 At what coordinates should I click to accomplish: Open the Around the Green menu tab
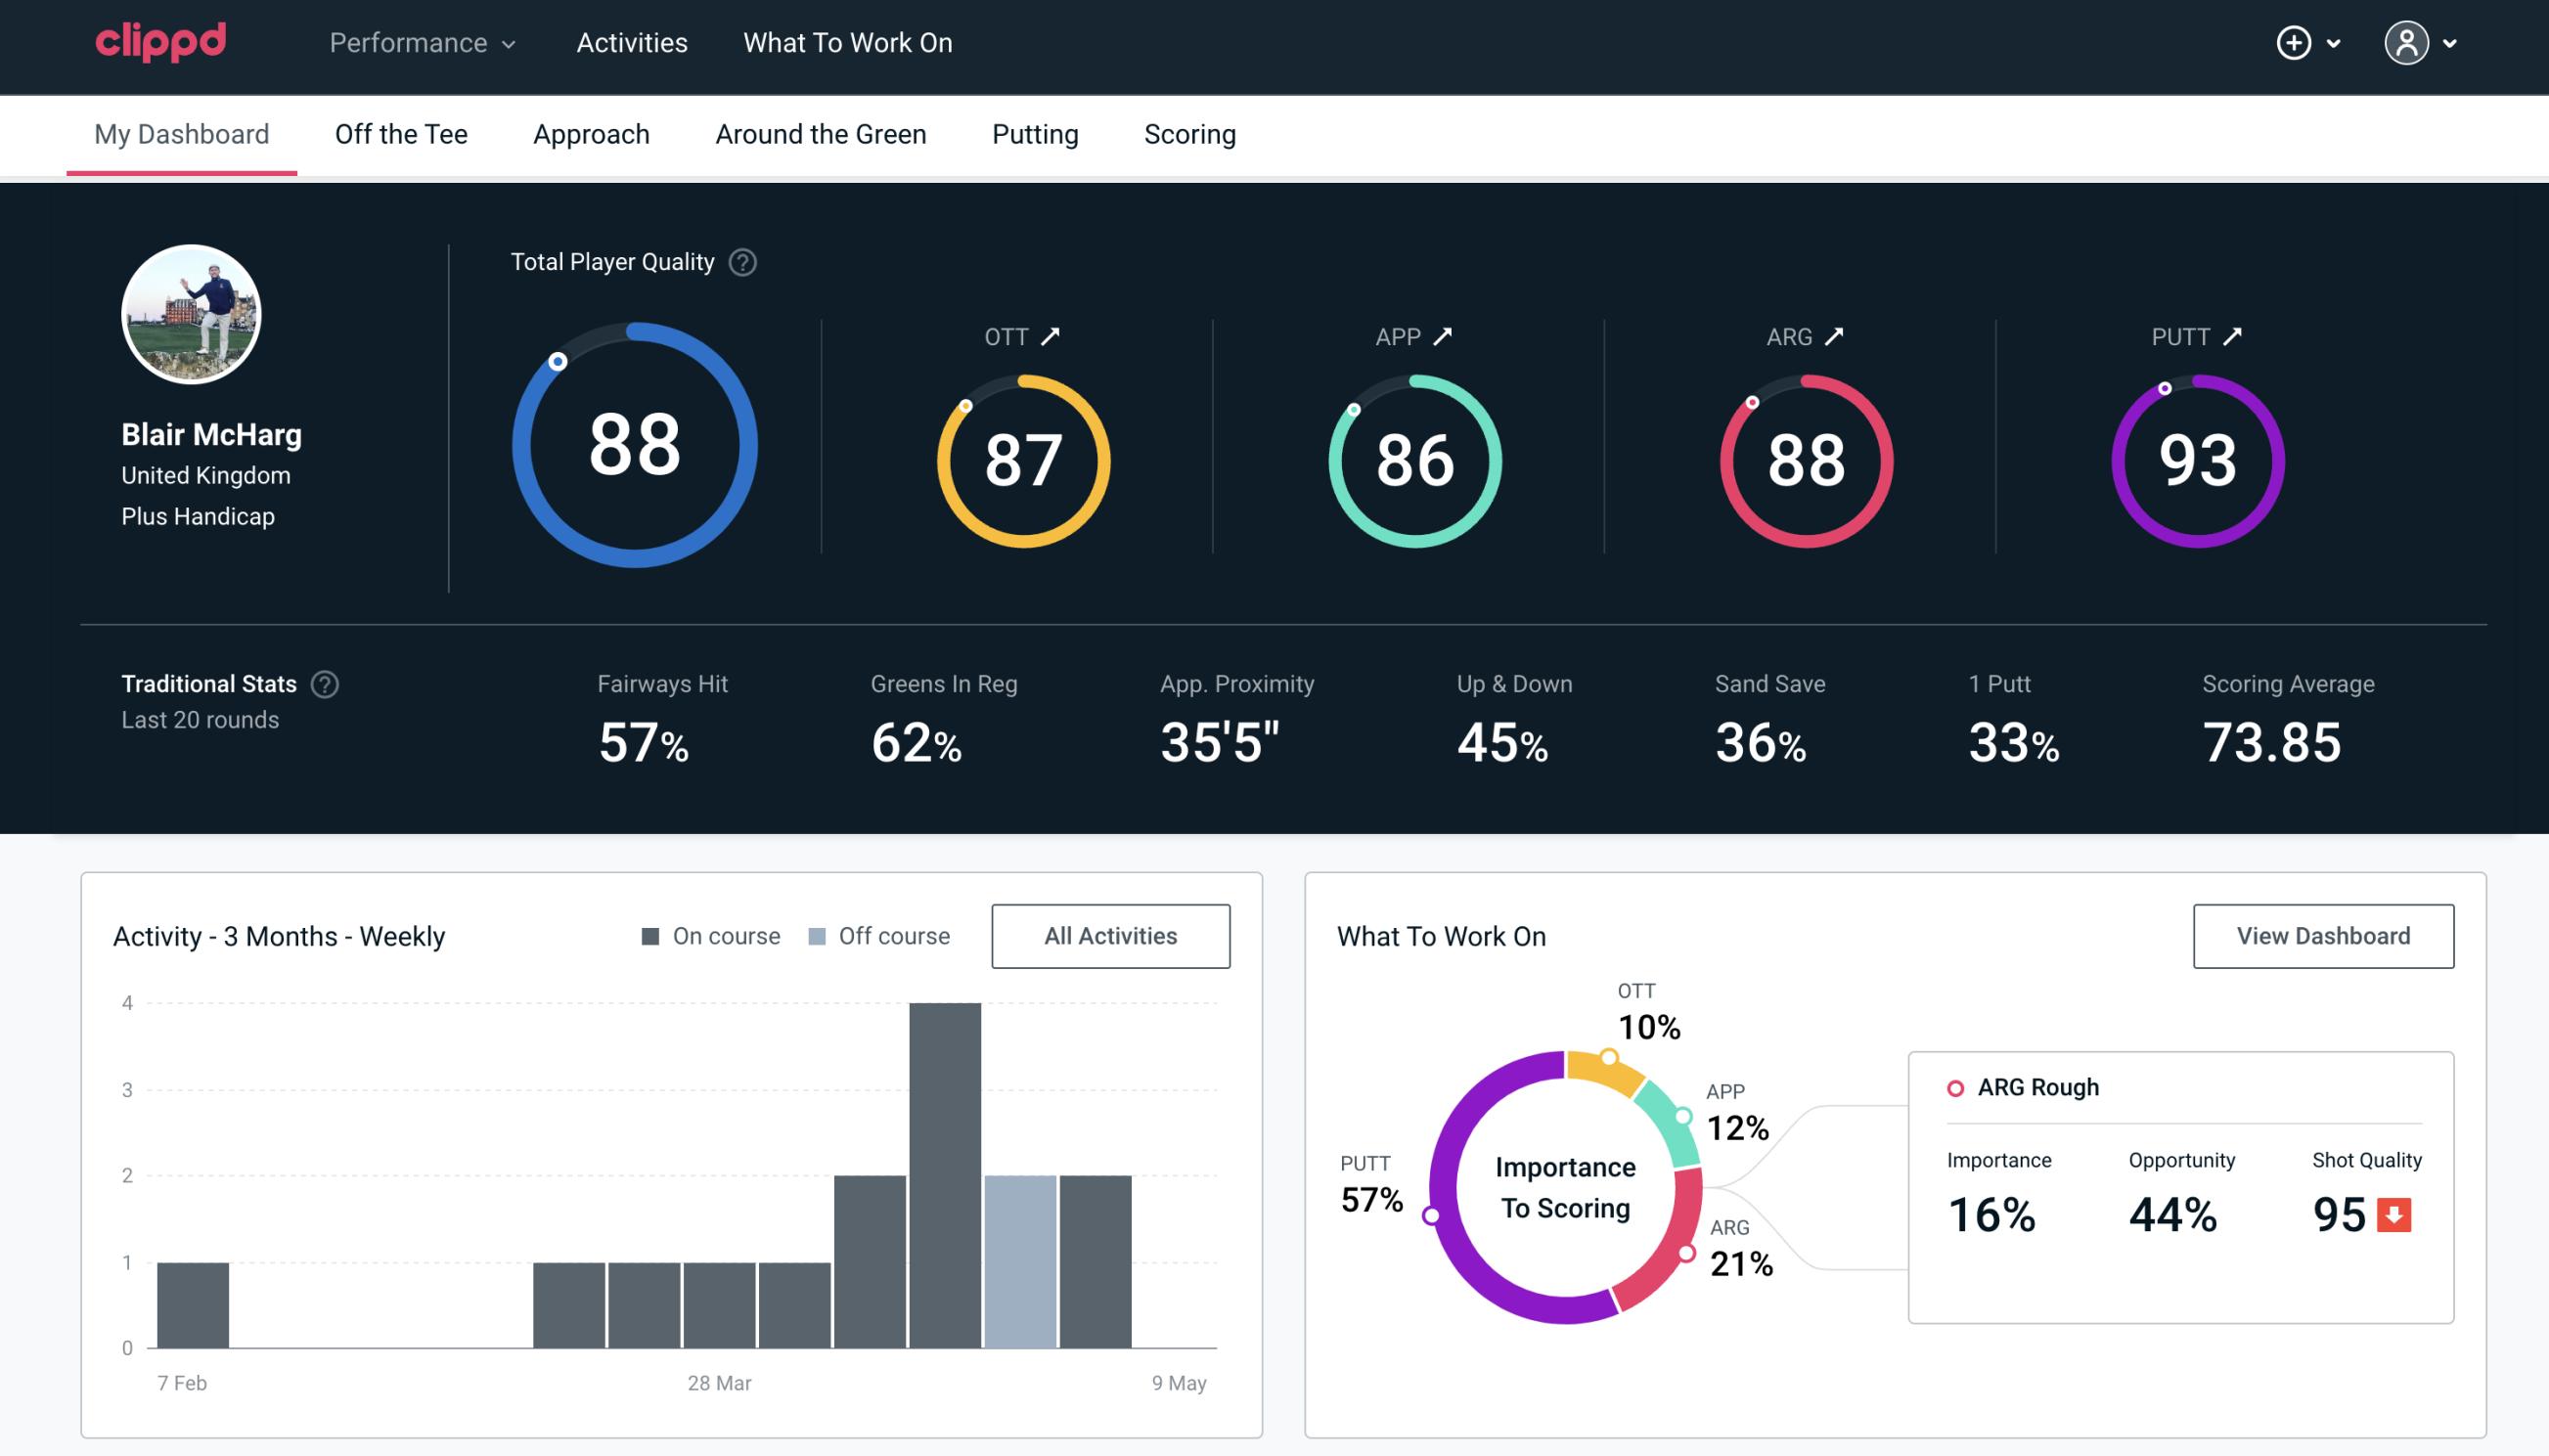coord(821,133)
